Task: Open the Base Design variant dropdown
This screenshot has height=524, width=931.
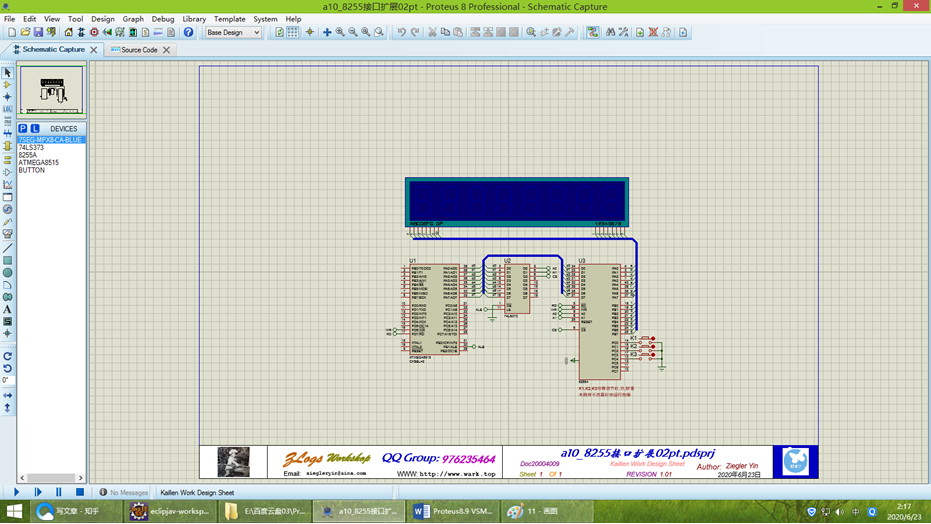Action: point(233,33)
